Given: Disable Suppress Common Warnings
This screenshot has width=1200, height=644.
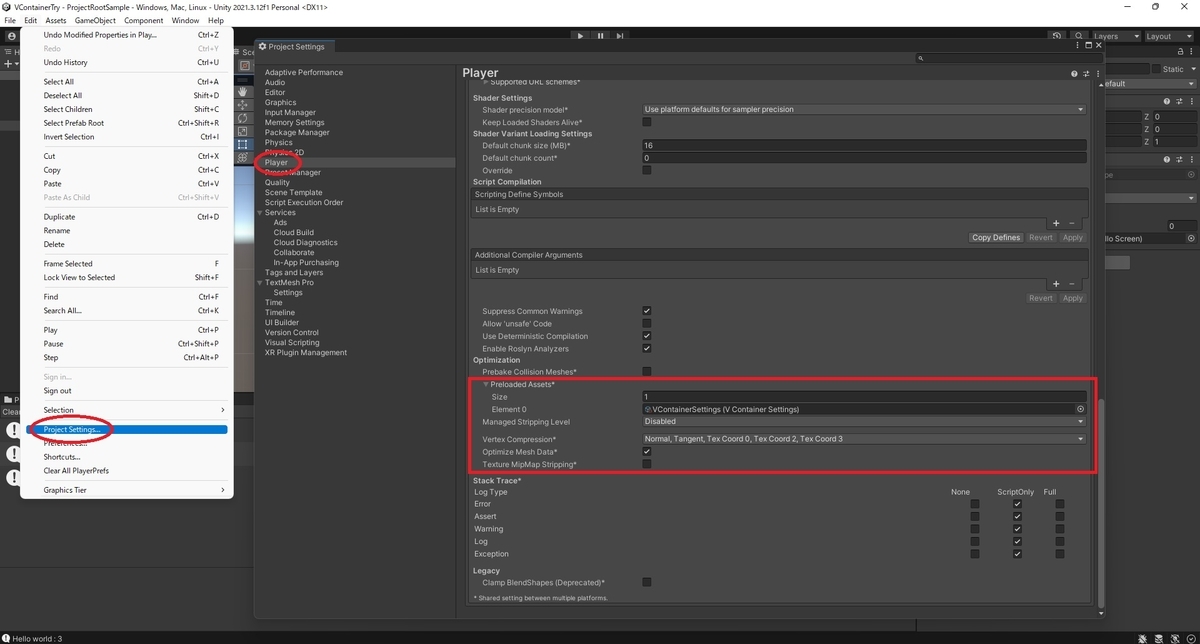Looking at the screenshot, I should tap(646, 310).
